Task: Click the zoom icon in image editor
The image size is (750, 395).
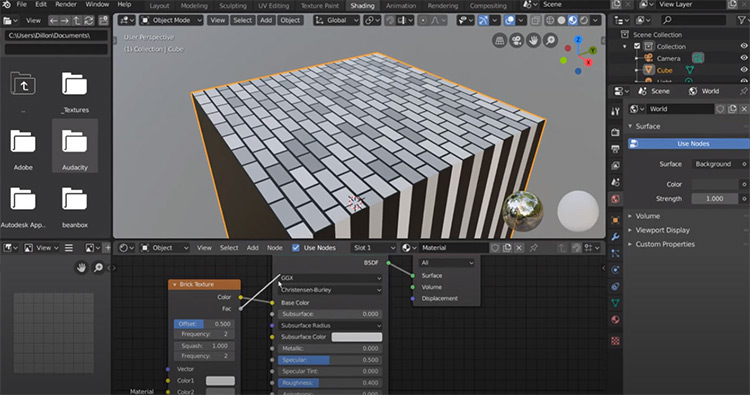Action: 98,267
